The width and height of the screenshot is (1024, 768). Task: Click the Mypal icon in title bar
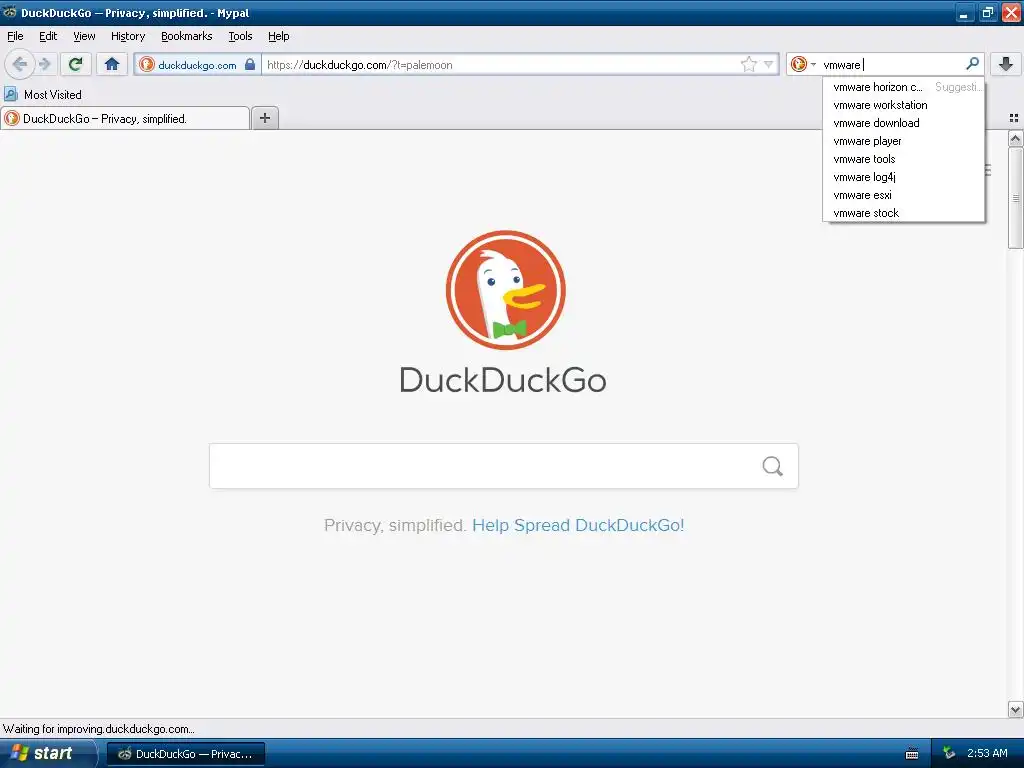[x=10, y=12]
